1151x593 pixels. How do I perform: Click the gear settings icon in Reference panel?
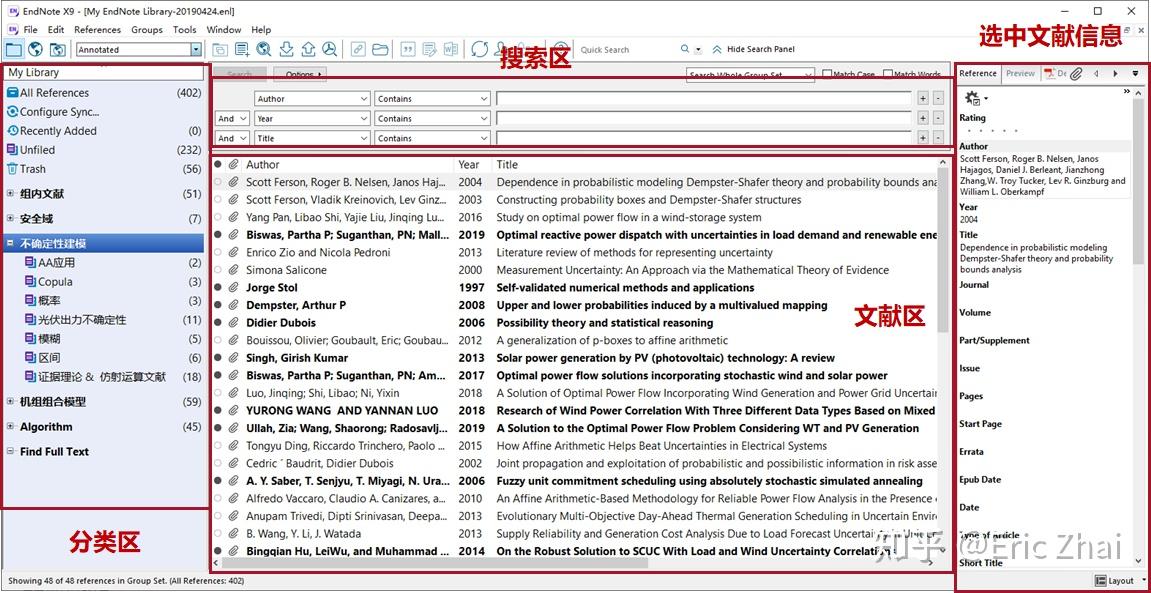coord(973,98)
